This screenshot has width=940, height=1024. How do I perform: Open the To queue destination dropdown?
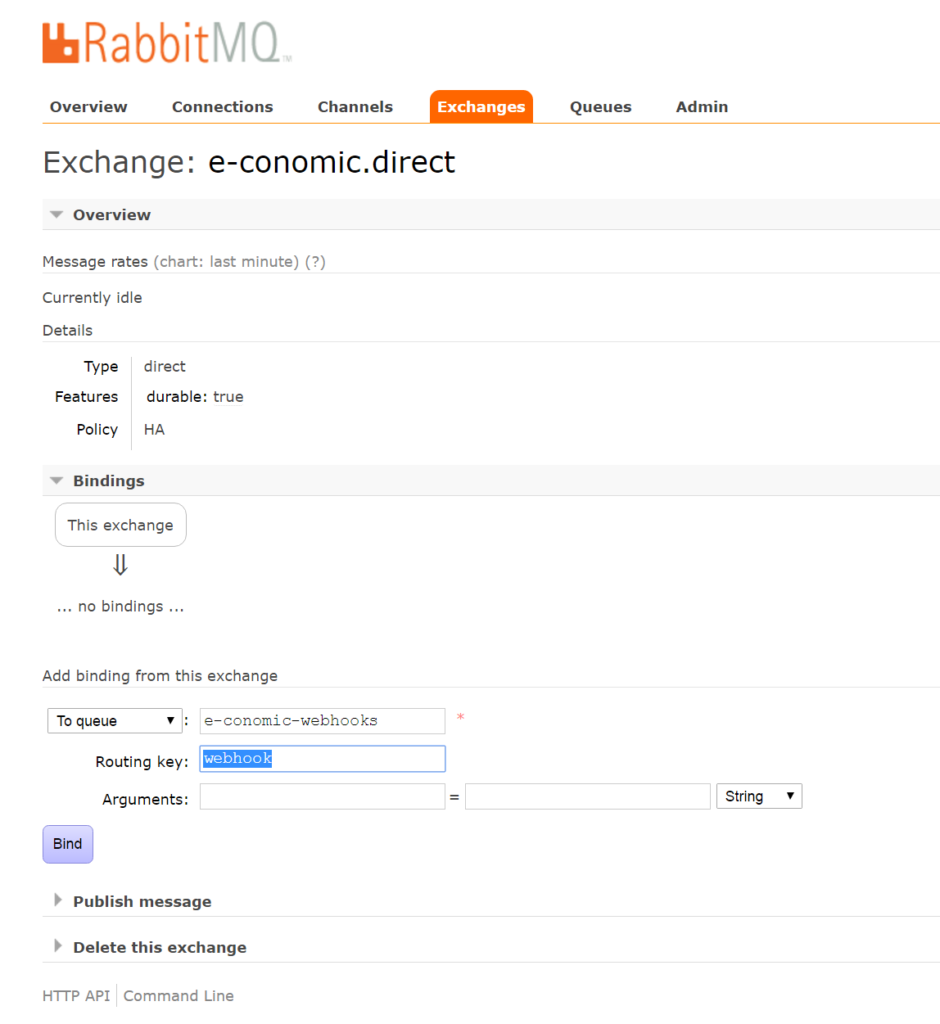pyautogui.click(x=115, y=721)
